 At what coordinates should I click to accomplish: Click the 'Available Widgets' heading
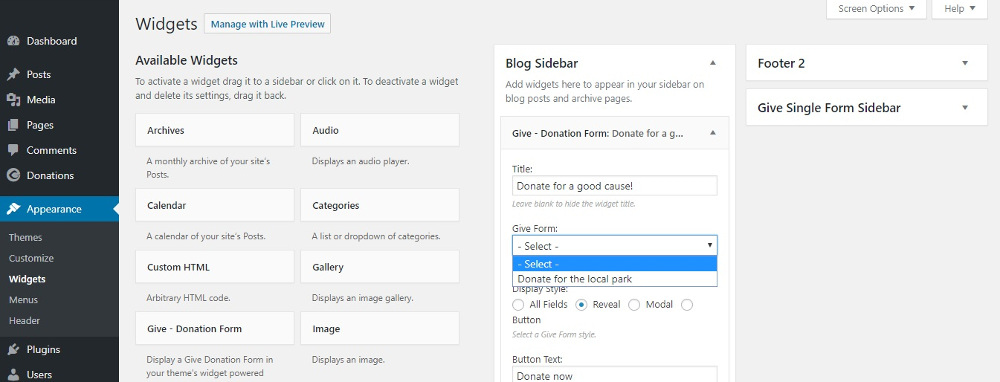(186, 61)
